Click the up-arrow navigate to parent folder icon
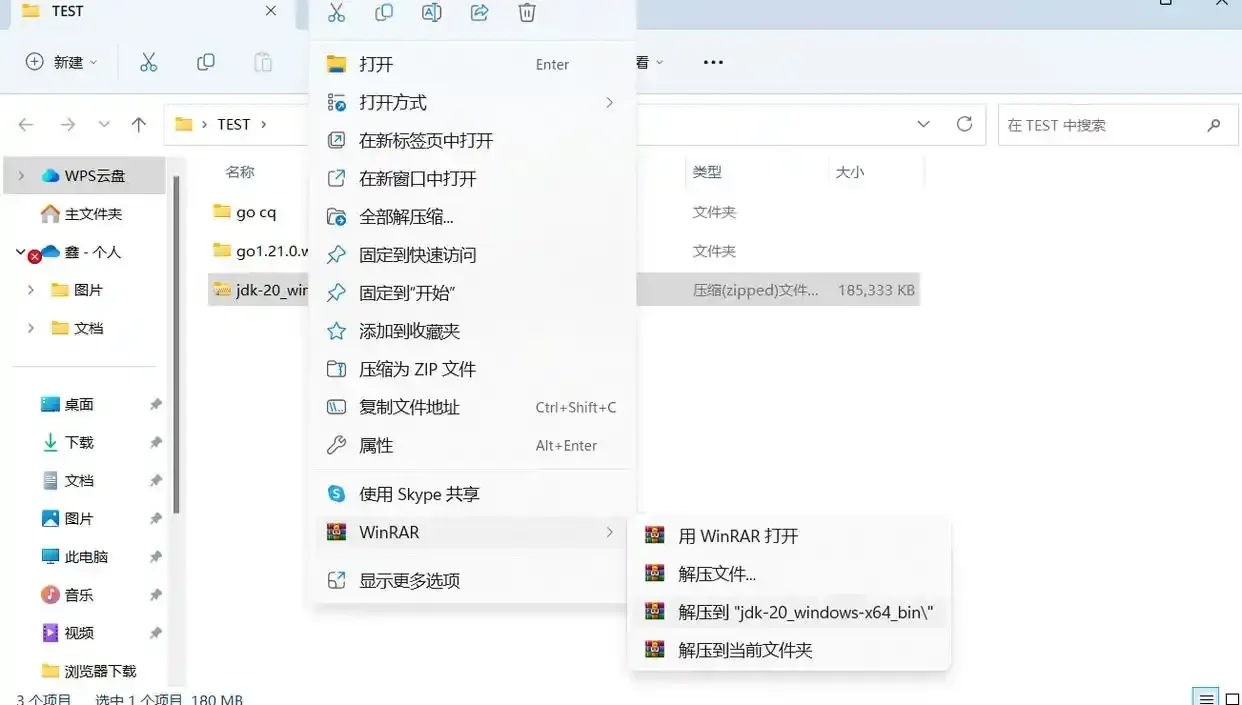Screen dimensions: 1242x705 [139, 125]
